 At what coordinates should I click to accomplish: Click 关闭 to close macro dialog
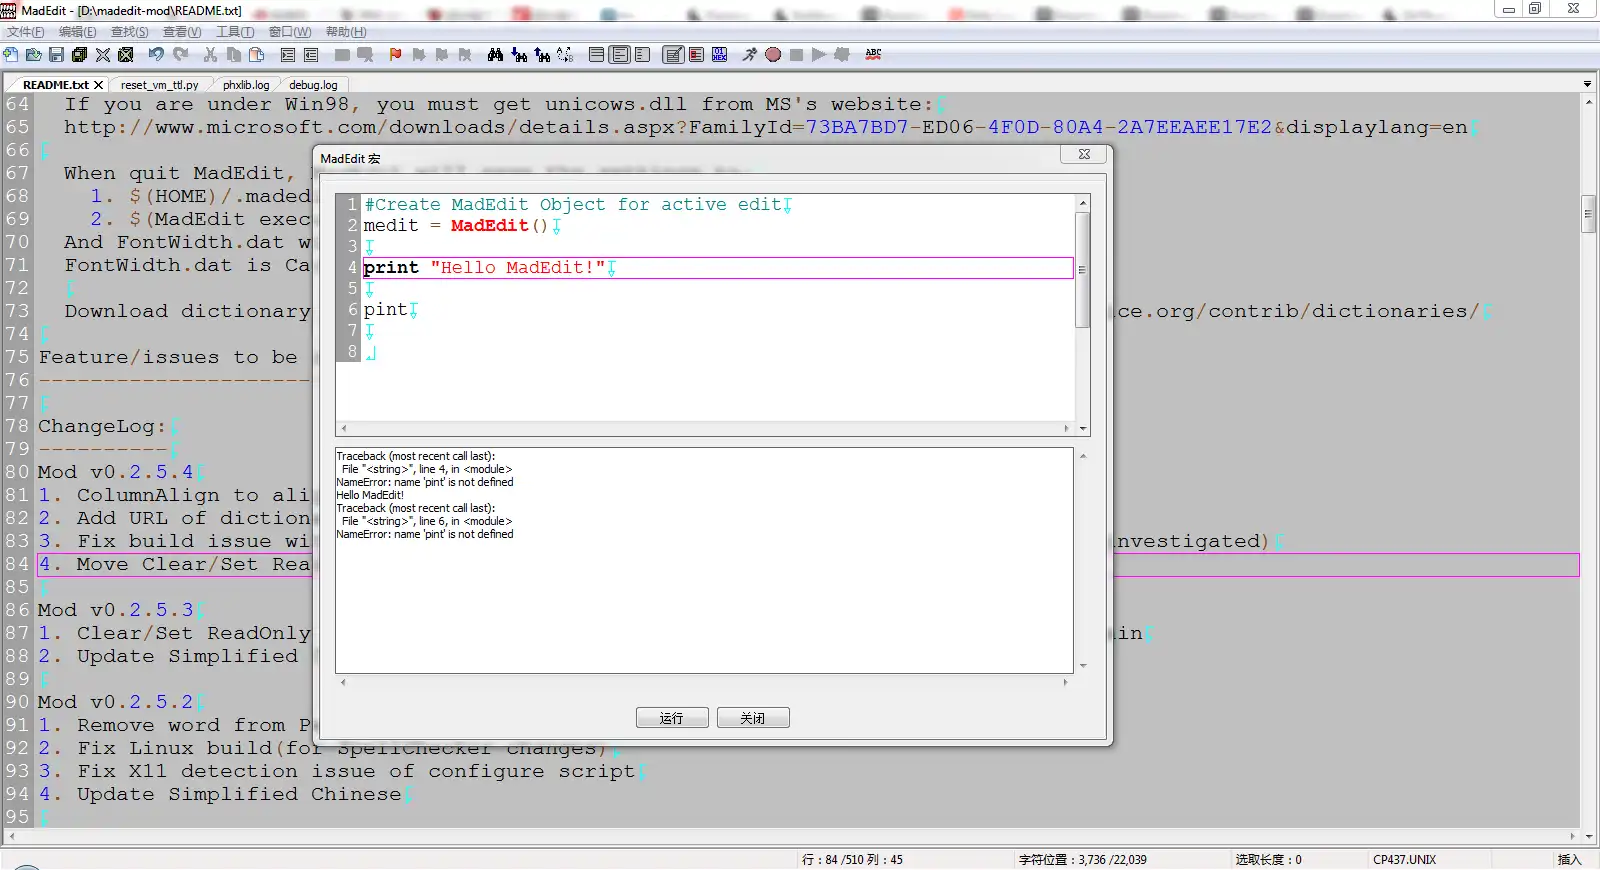coord(753,718)
